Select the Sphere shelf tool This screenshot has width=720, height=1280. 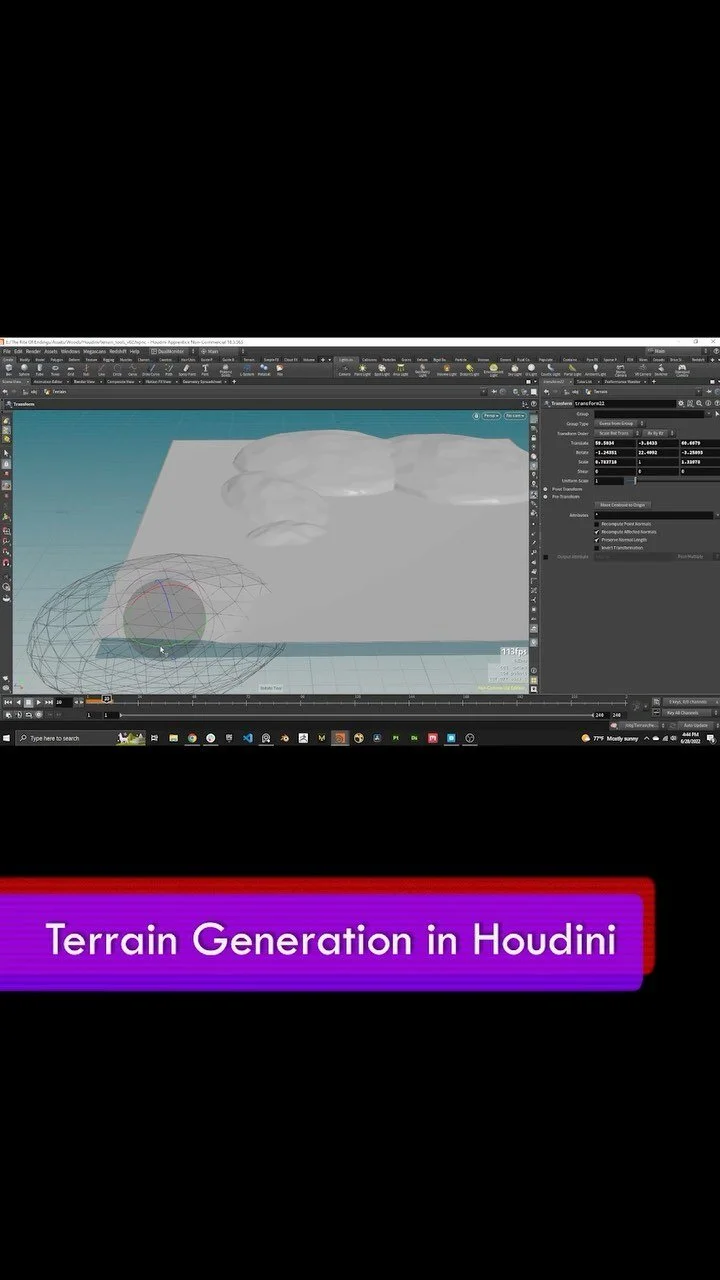[x=24, y=370]
